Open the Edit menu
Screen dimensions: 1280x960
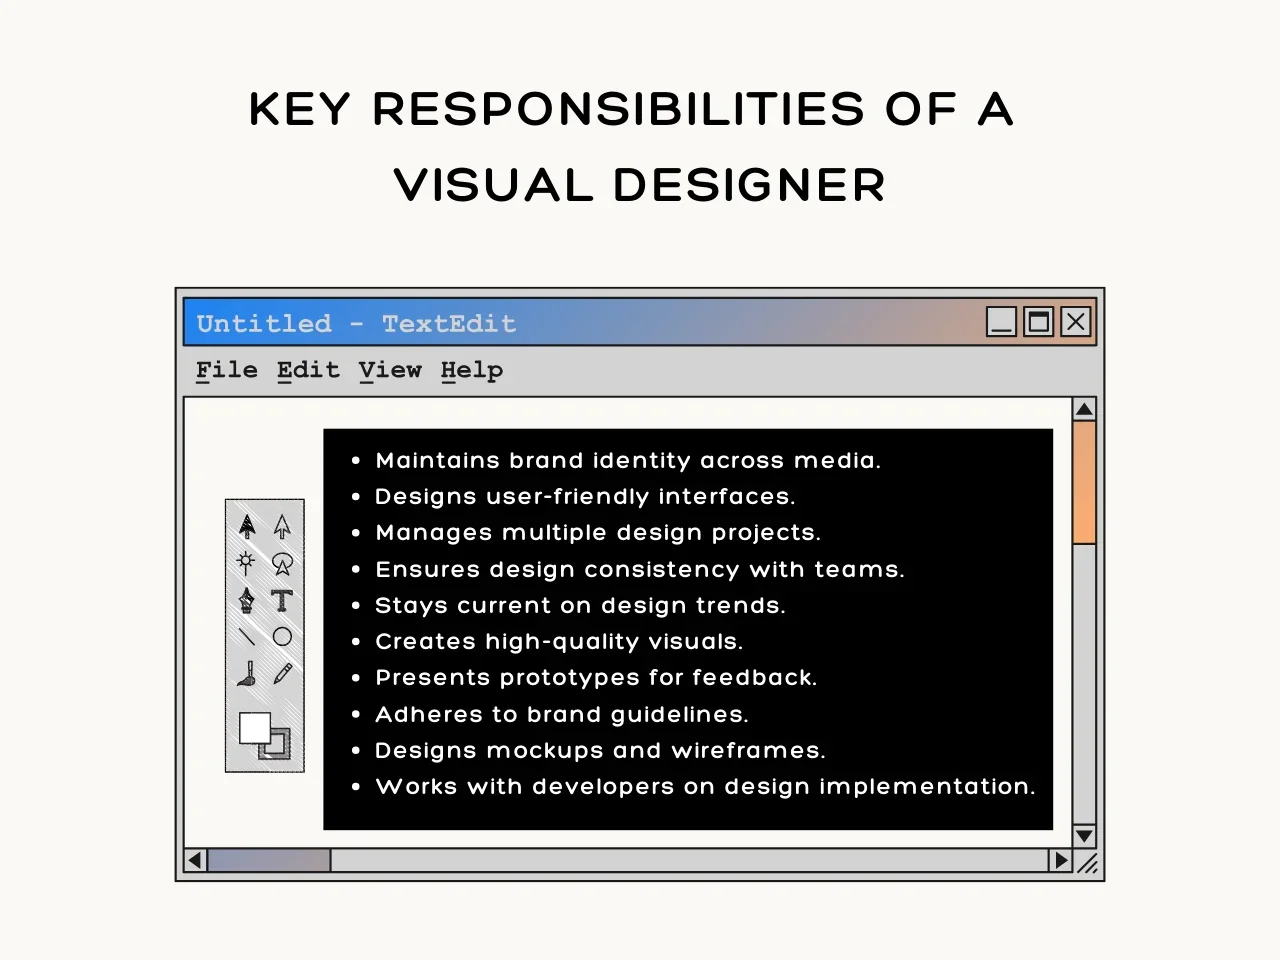click(308, 370)
